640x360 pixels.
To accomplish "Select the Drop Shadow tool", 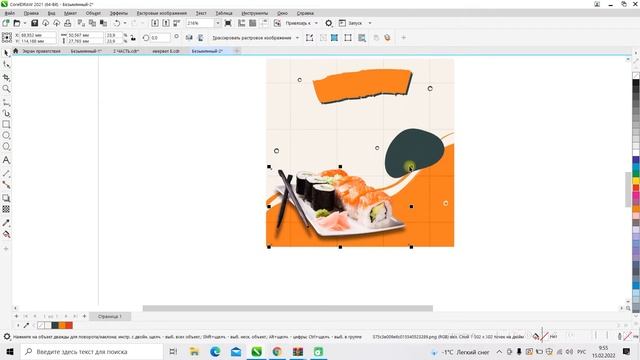I will [6, 198].
